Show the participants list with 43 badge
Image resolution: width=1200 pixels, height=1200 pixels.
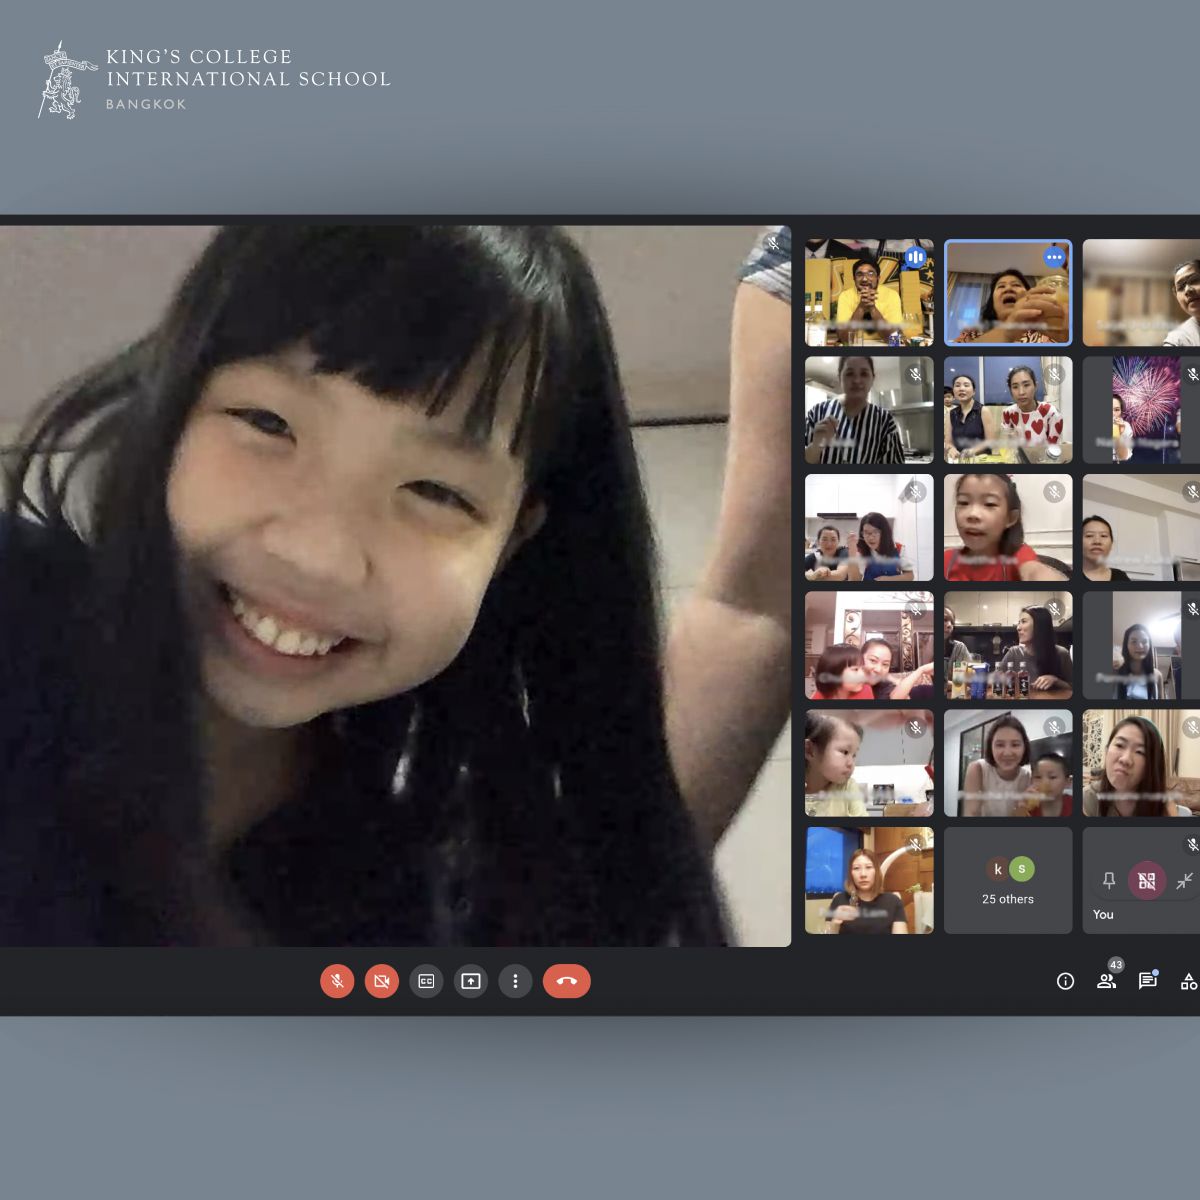pos(1106,981)
